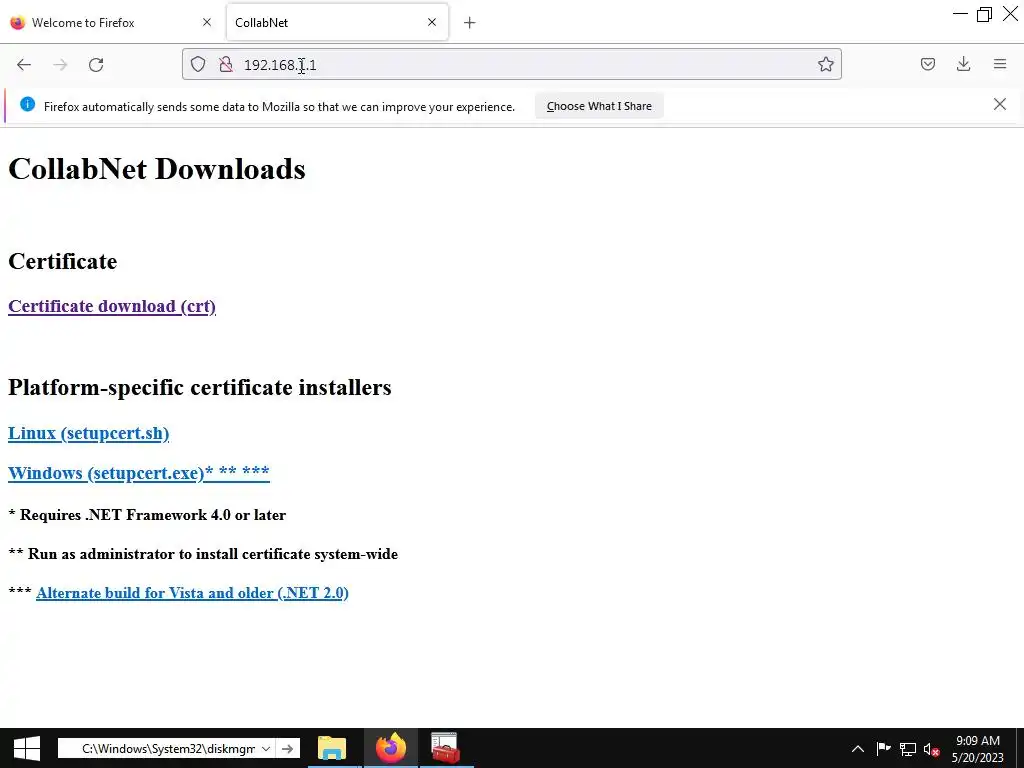Select the CollabNet tab

point(337,22)
